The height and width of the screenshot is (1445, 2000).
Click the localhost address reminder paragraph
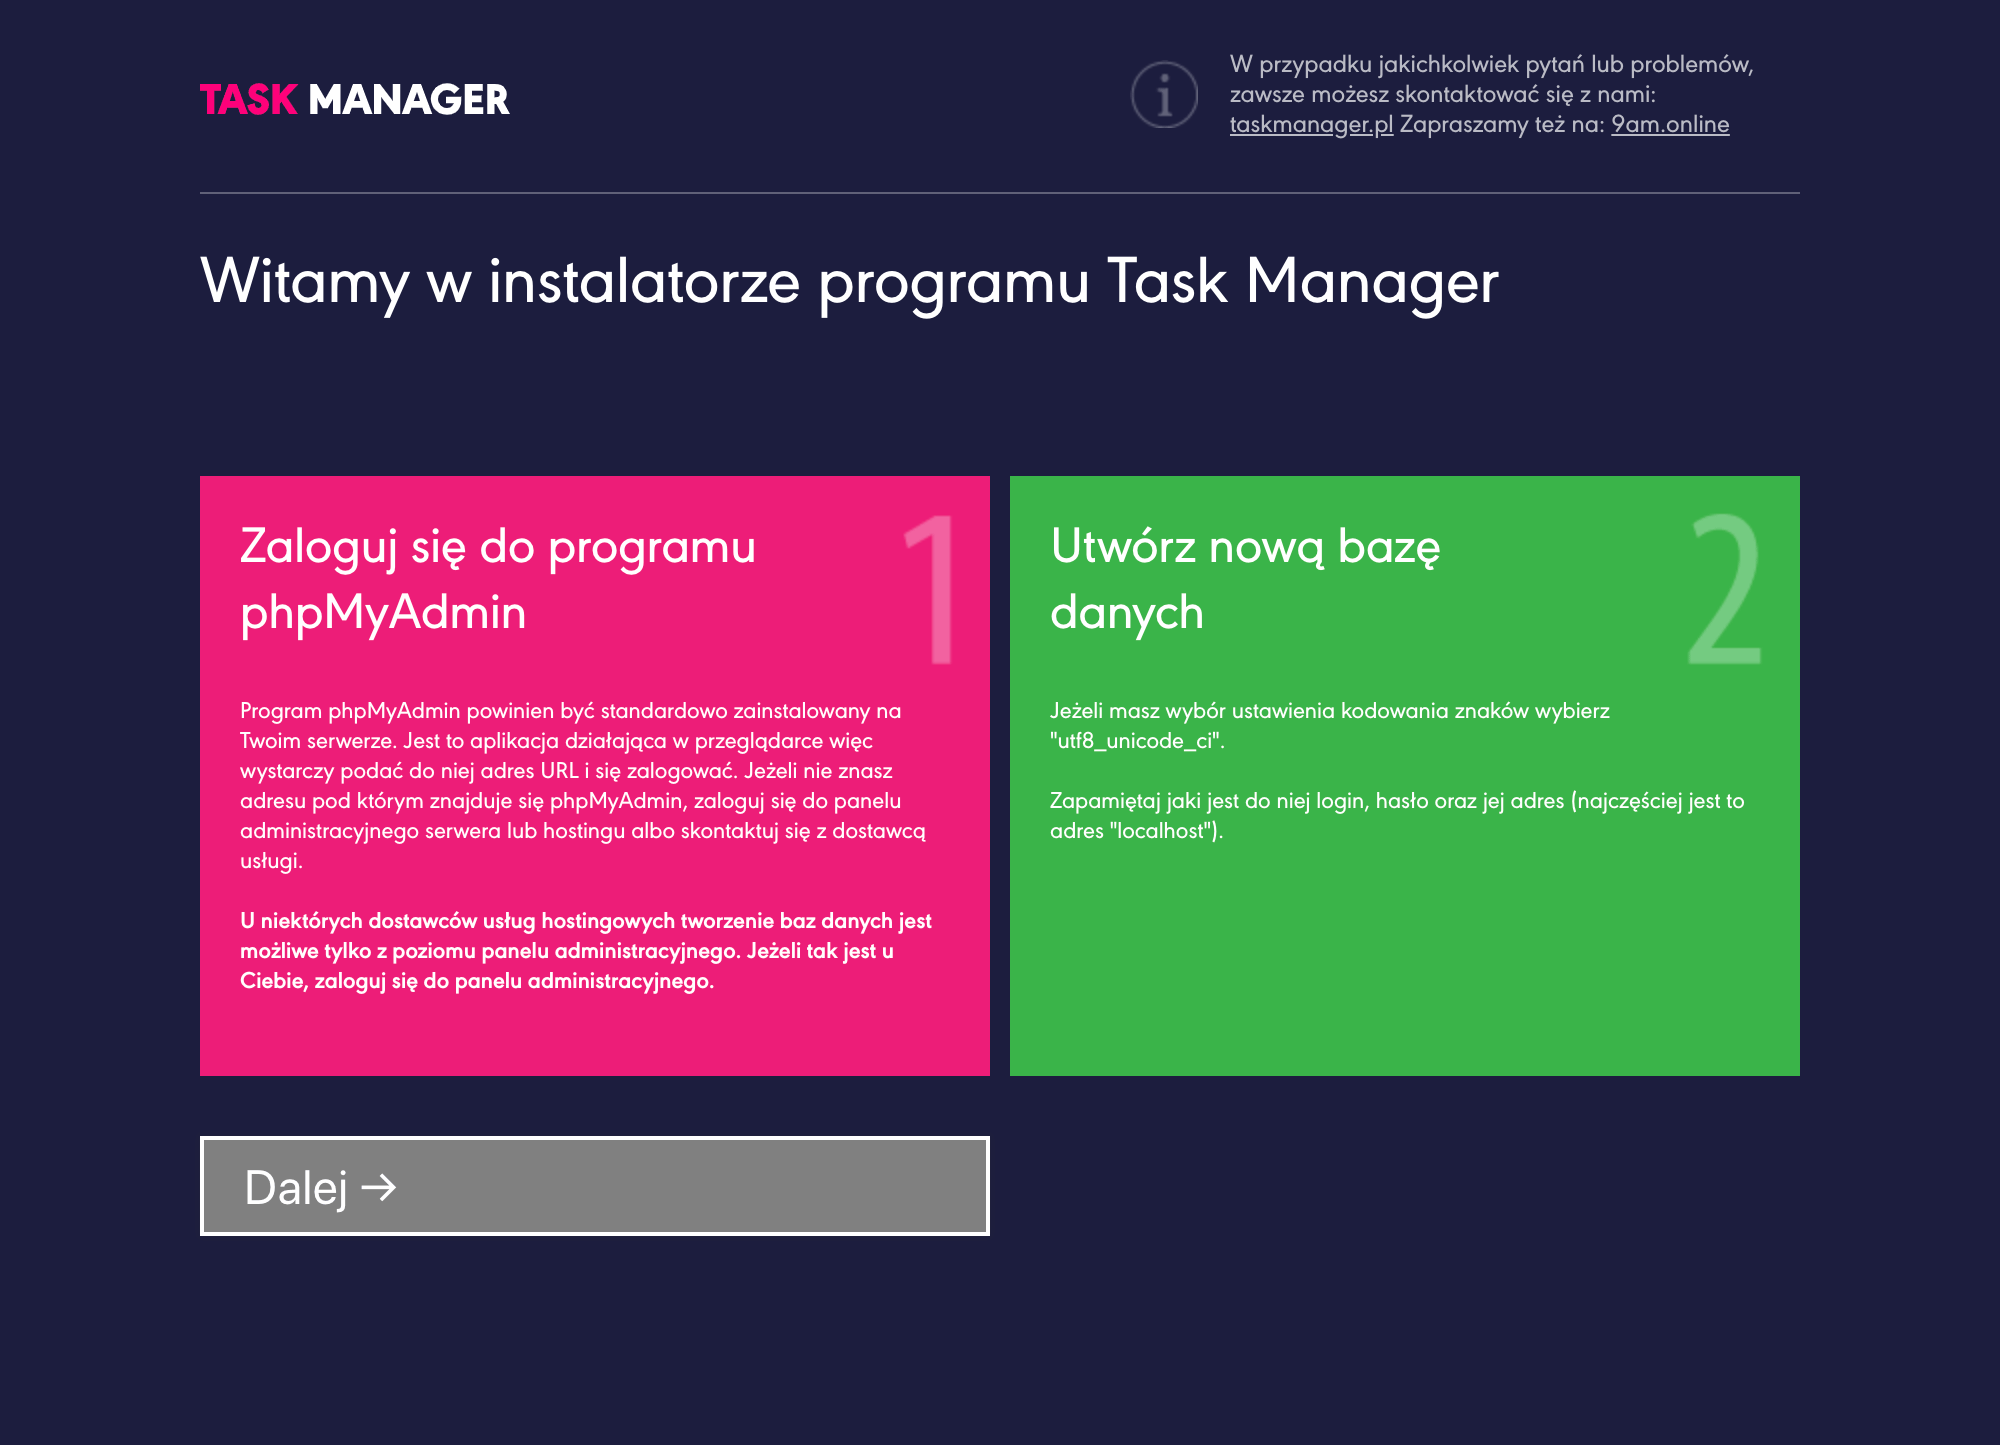tap(1397, 816)
